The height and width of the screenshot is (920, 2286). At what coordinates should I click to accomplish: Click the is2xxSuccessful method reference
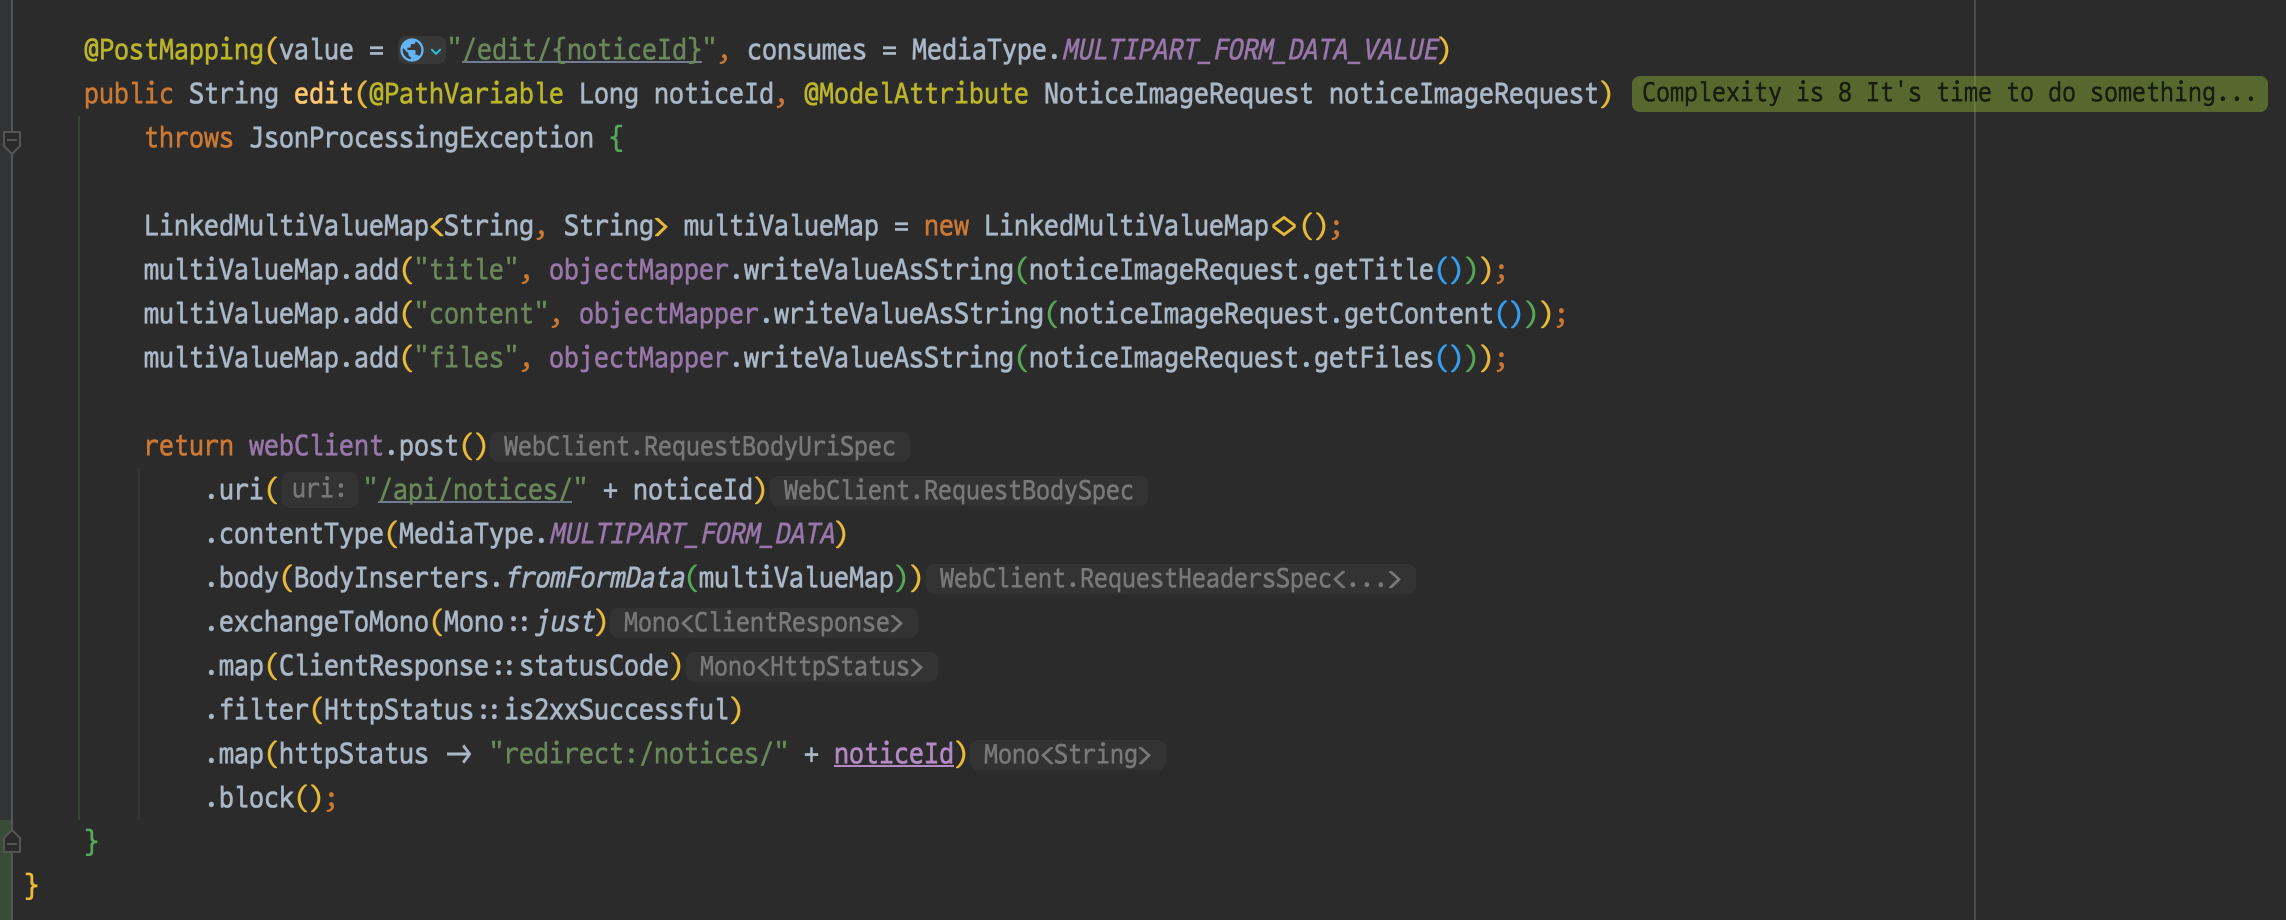pyautogui.click(x=615, y=710)
